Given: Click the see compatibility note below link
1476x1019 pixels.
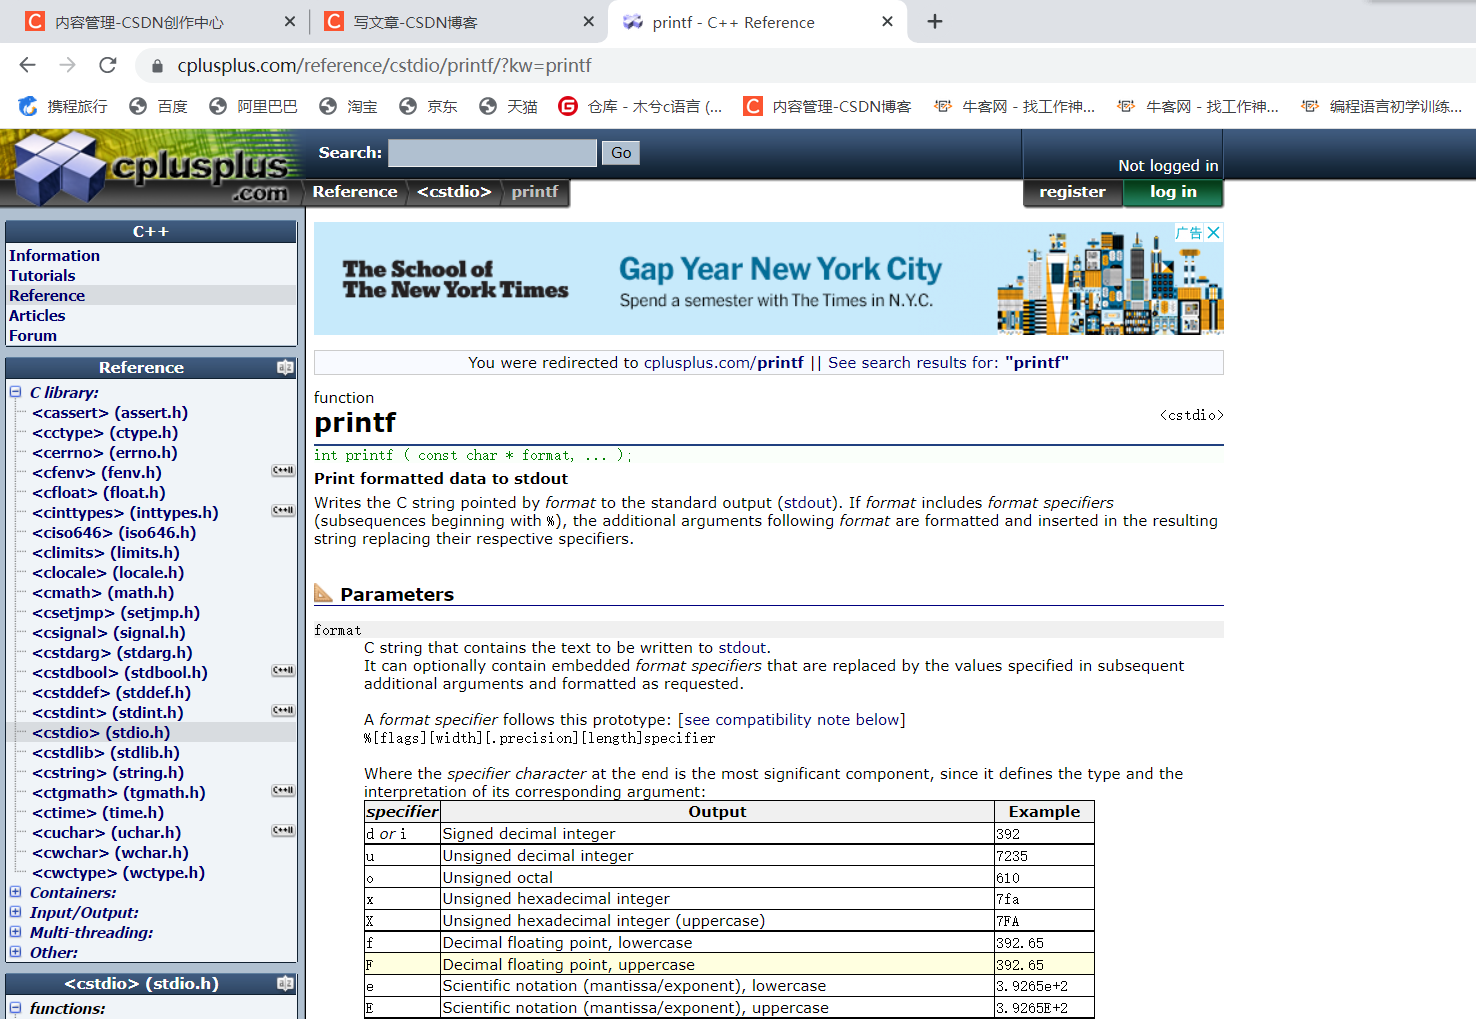Looking at the screenshot, I should [794, 720].
